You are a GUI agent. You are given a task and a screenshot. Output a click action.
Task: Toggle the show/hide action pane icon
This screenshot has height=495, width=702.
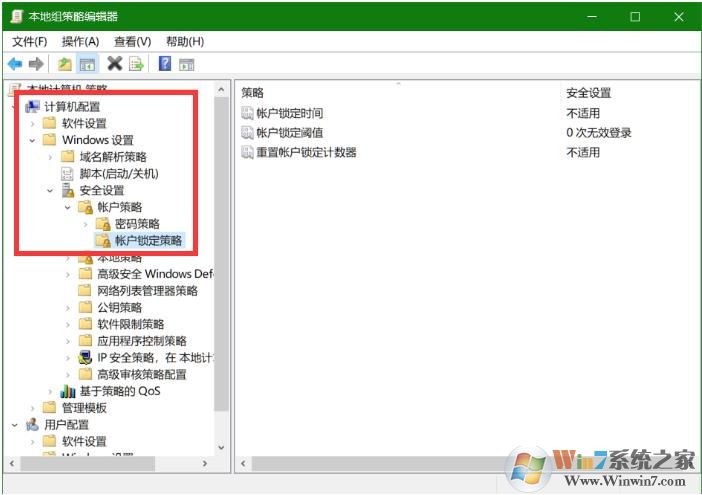point(187,64)
